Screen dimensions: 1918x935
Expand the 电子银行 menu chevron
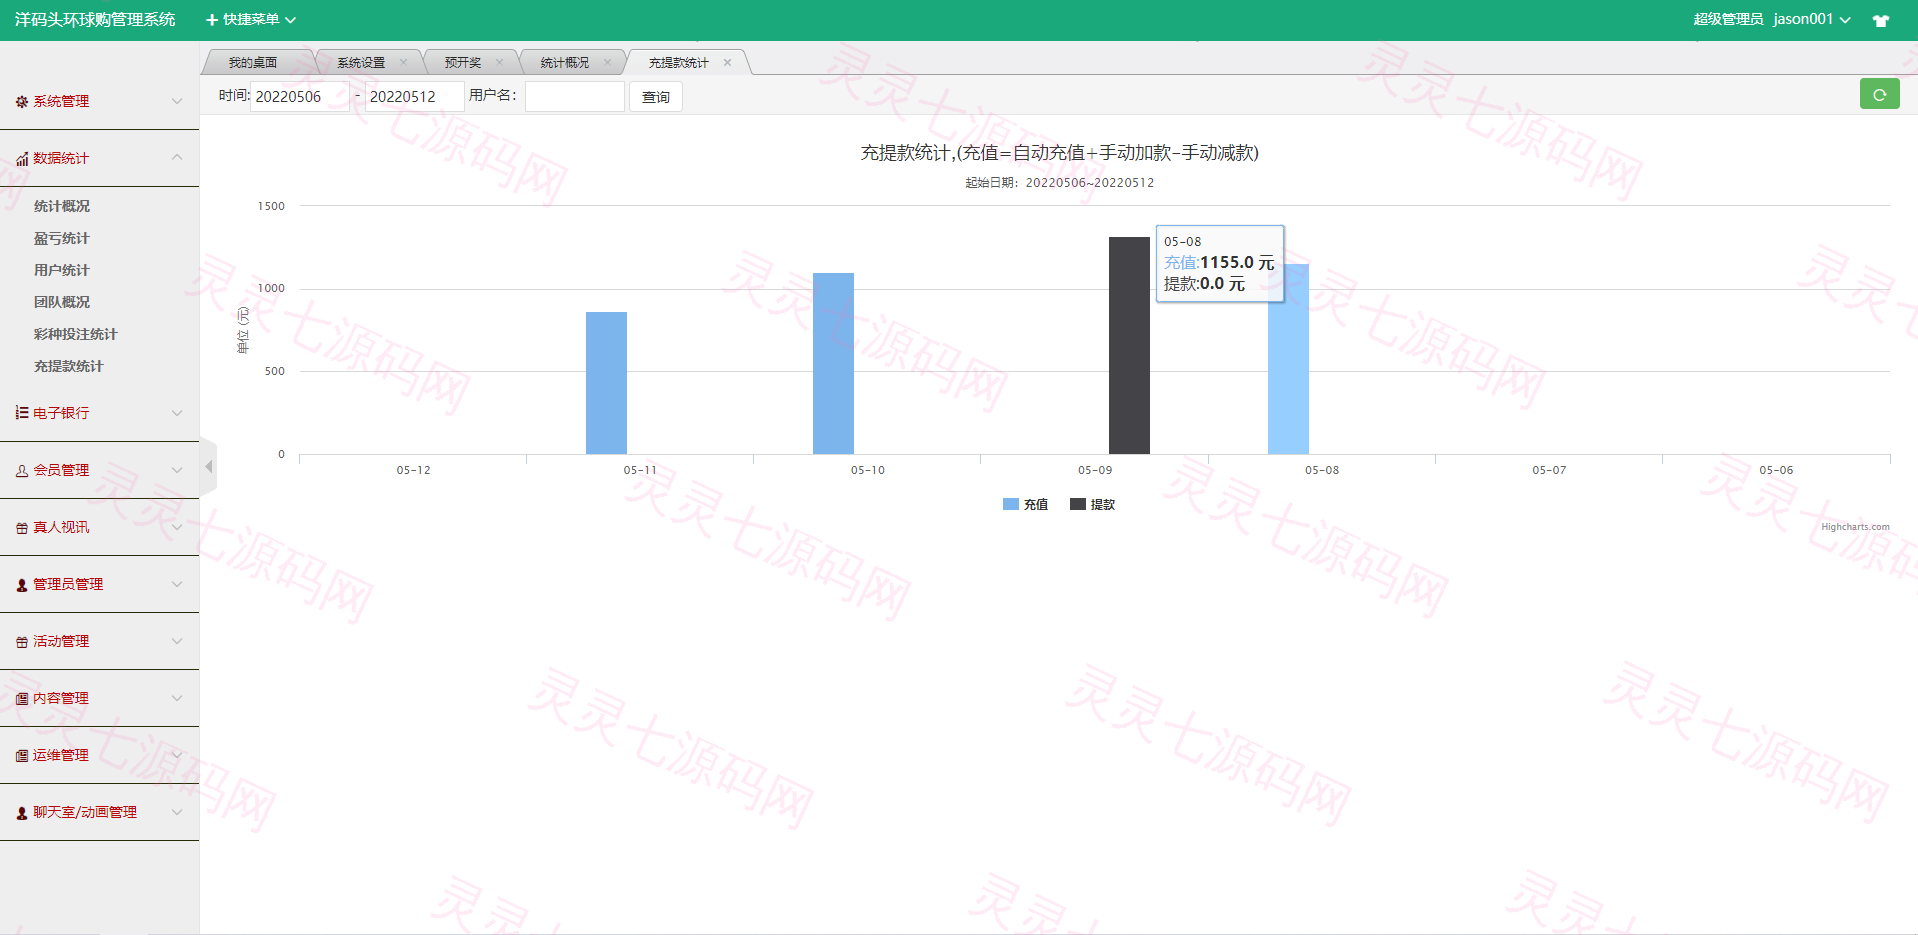click(x=177, y=412)
